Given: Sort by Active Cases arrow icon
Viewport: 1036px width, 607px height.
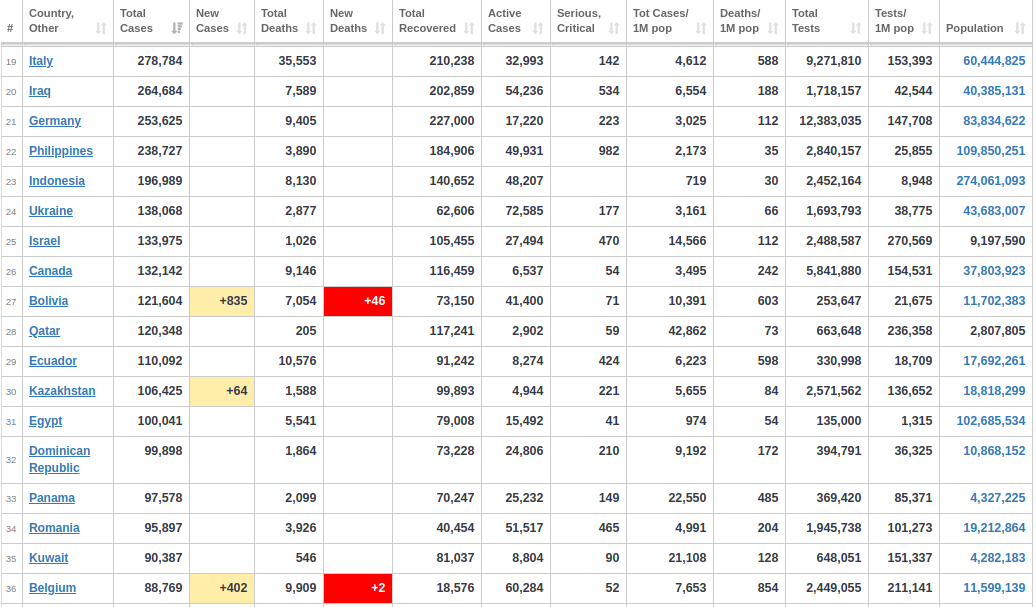Looking at the screenshot, I should click(538, 28).
